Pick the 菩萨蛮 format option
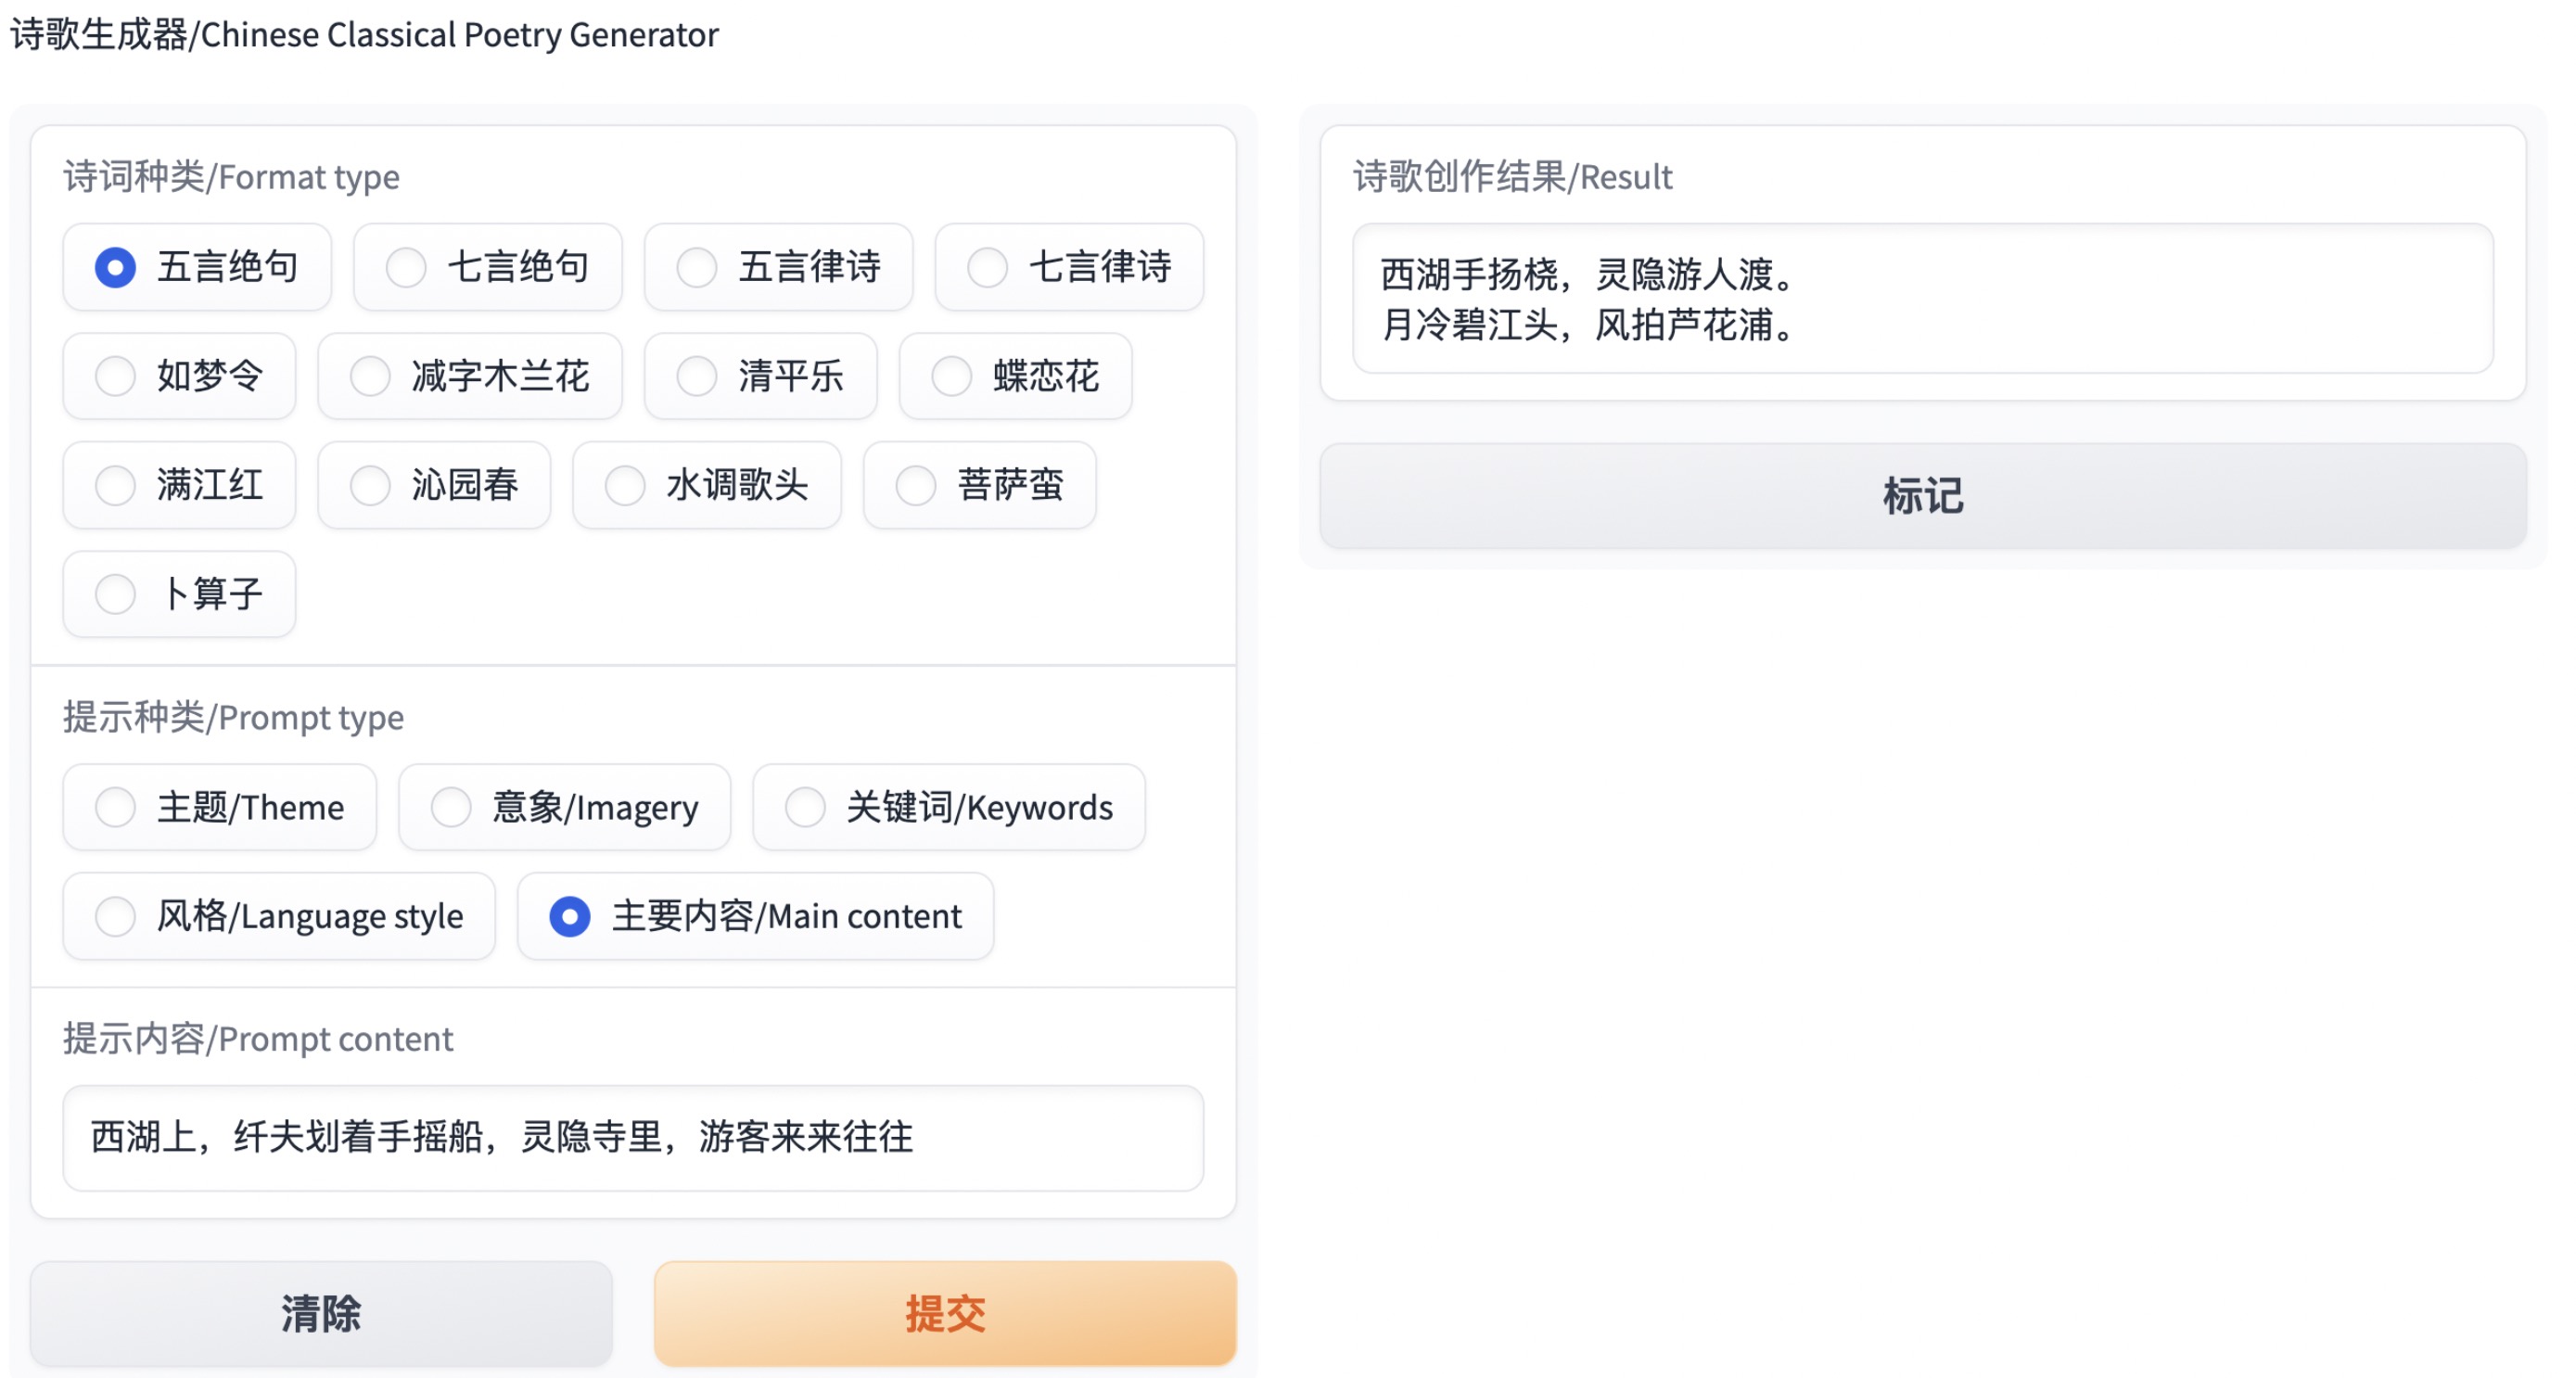The width and height of the screenshot is (2576, 1378). point(915,486)
